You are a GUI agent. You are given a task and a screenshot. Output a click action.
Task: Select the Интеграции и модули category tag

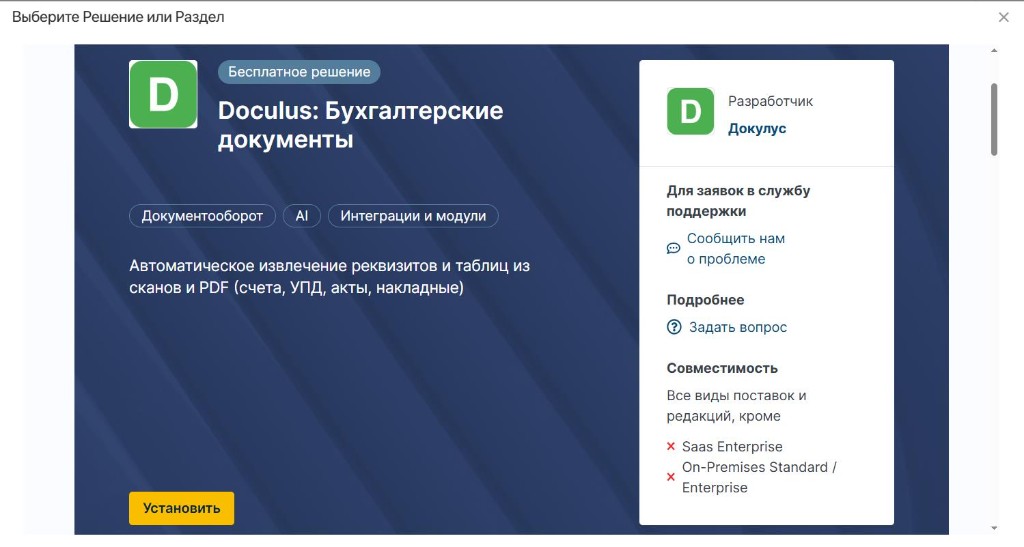tap(413, 216)
